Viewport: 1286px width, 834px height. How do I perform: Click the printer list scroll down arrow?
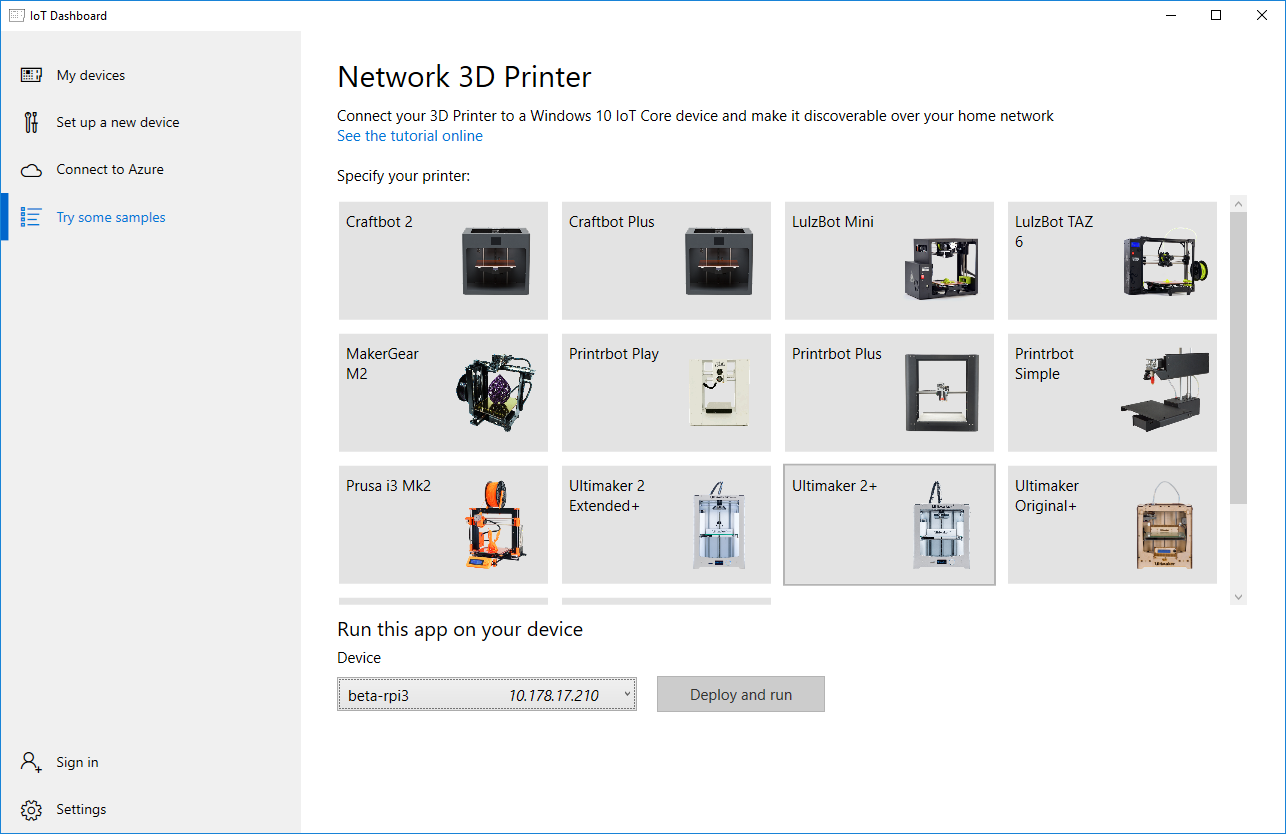pos(1239,597)
